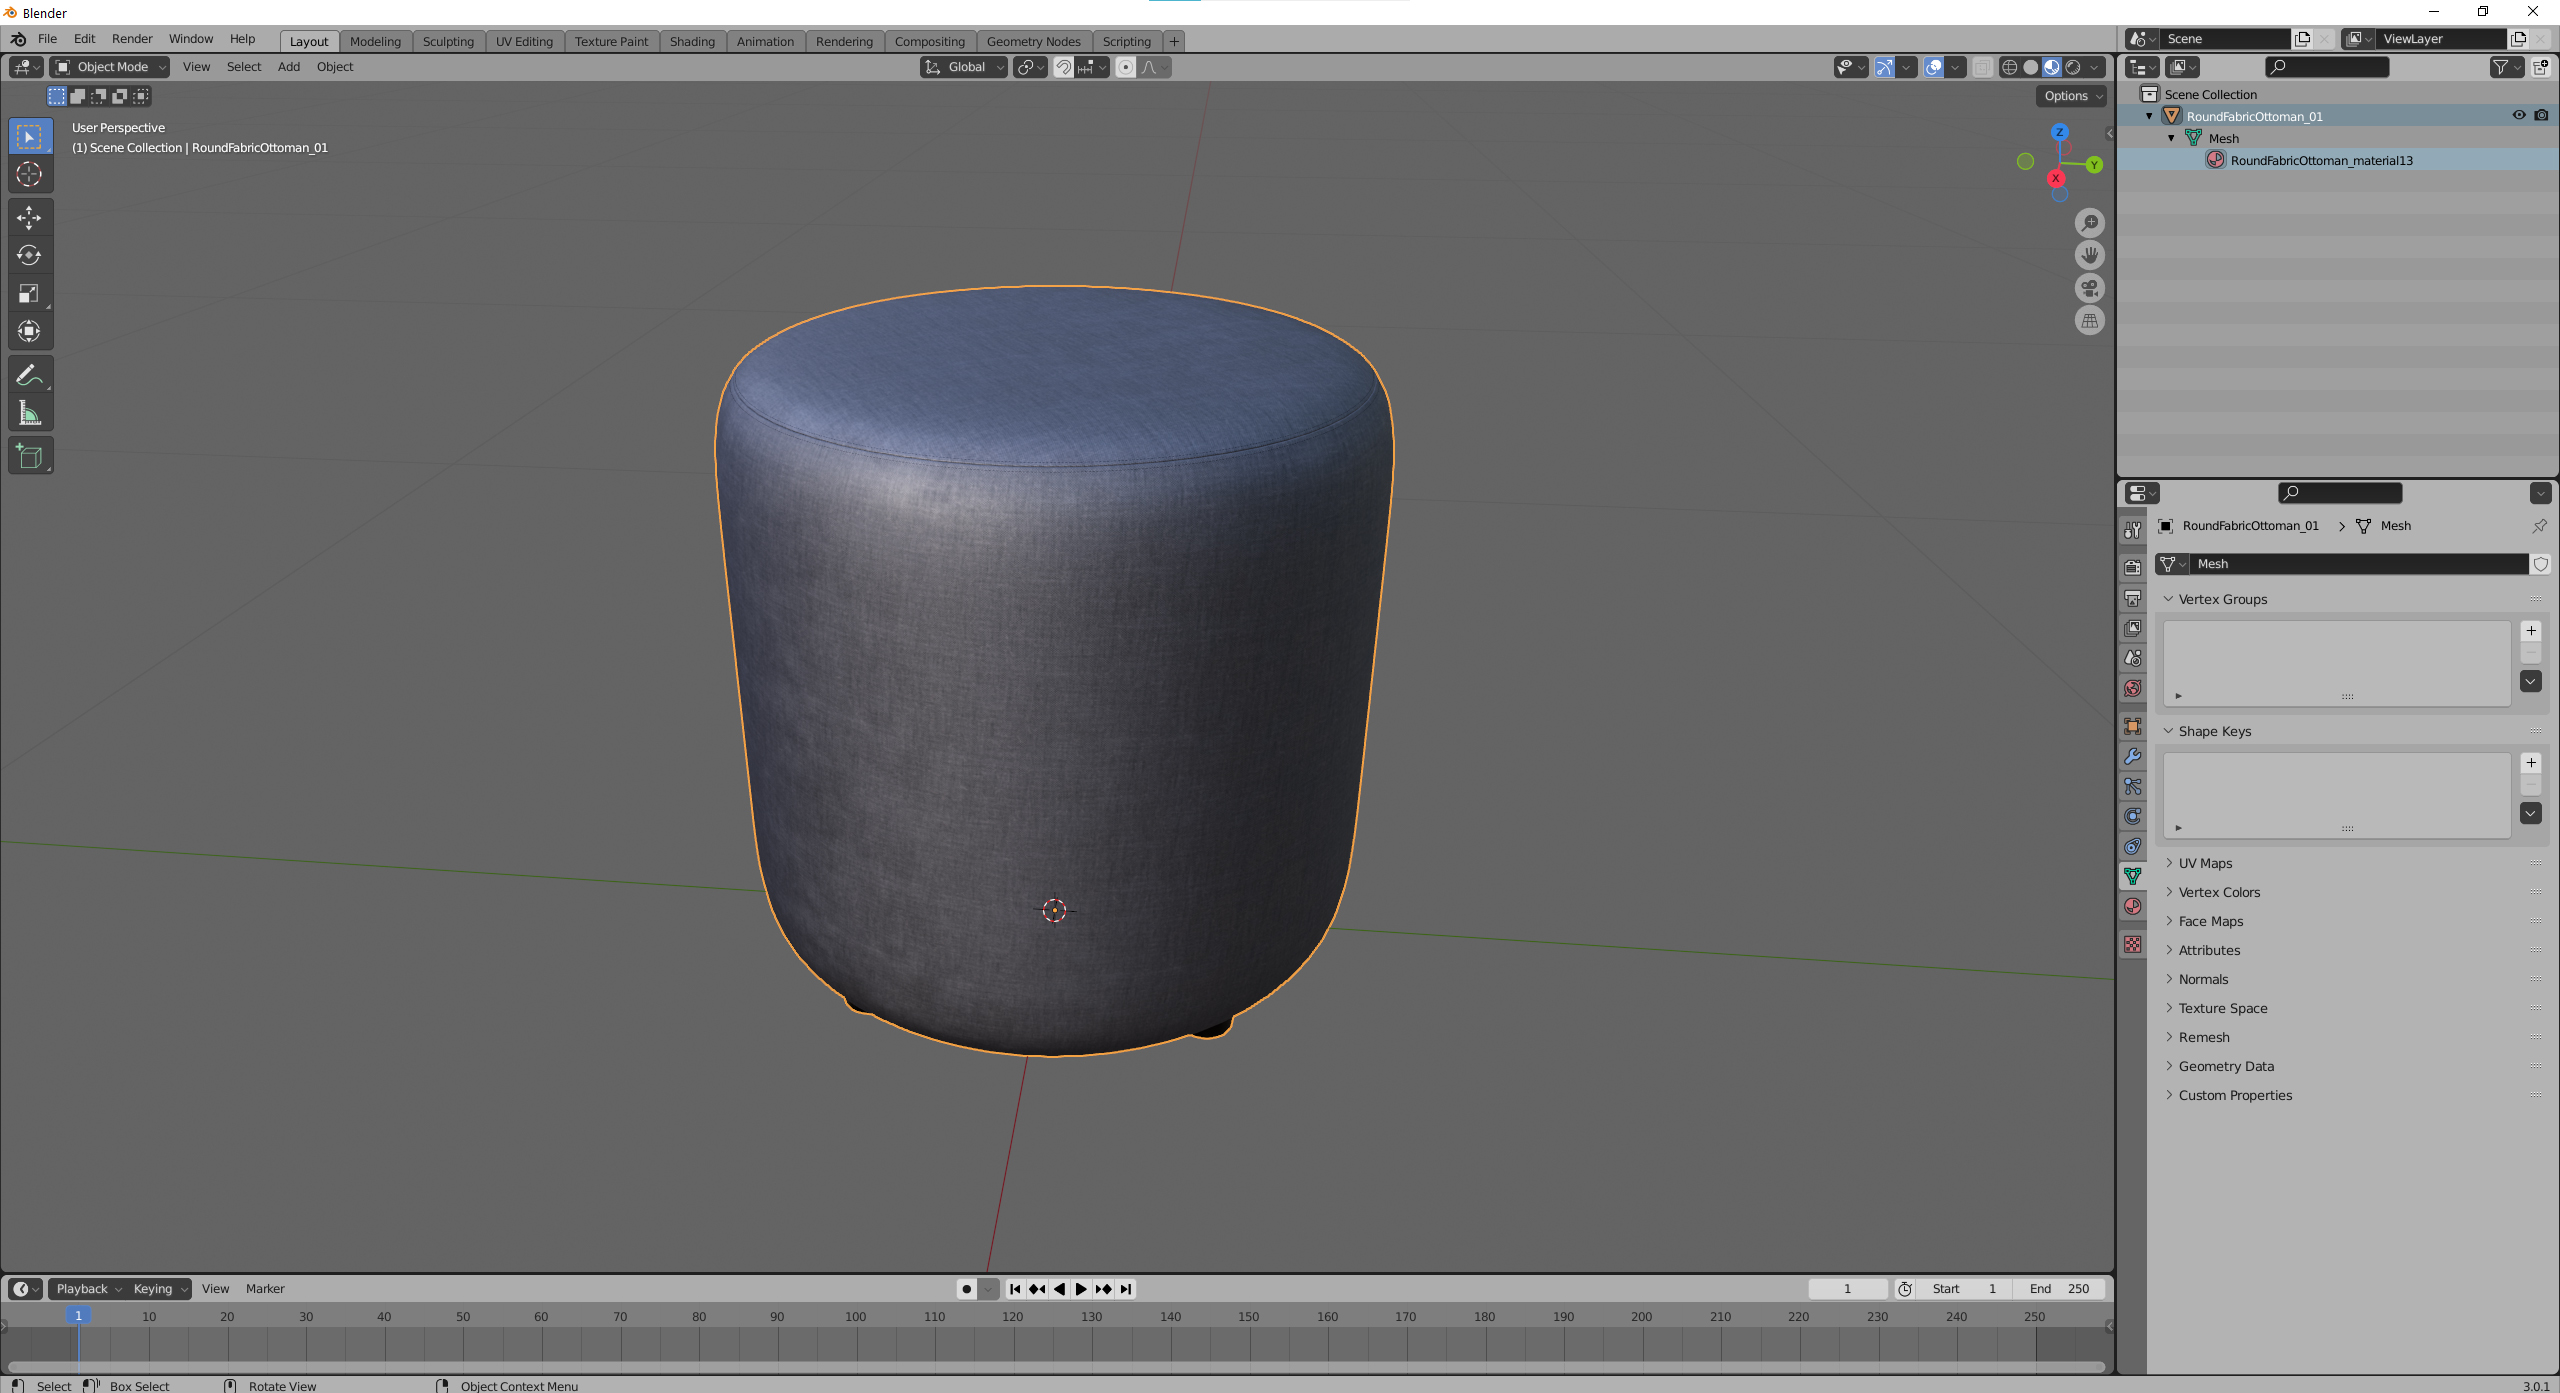2560x1393 pixels.
Task: Toggle snapping magnet in header
Action: coord(1064,67)
